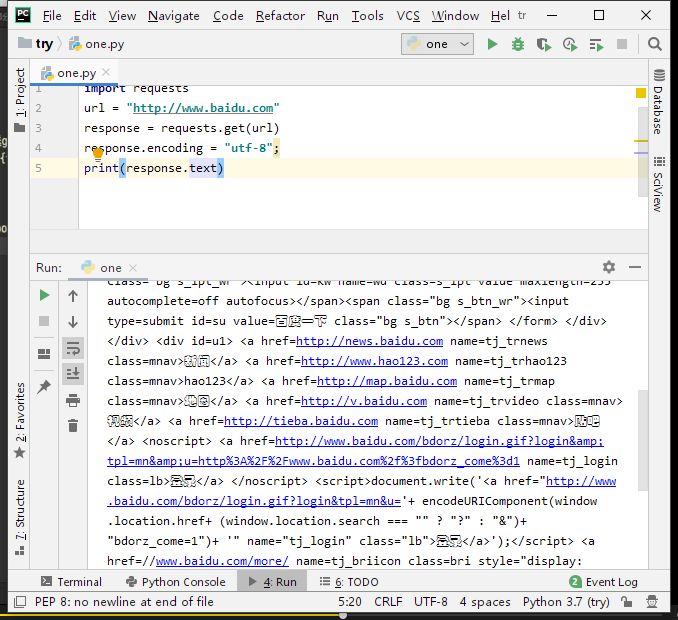Open the View menu

click(122, 16)
